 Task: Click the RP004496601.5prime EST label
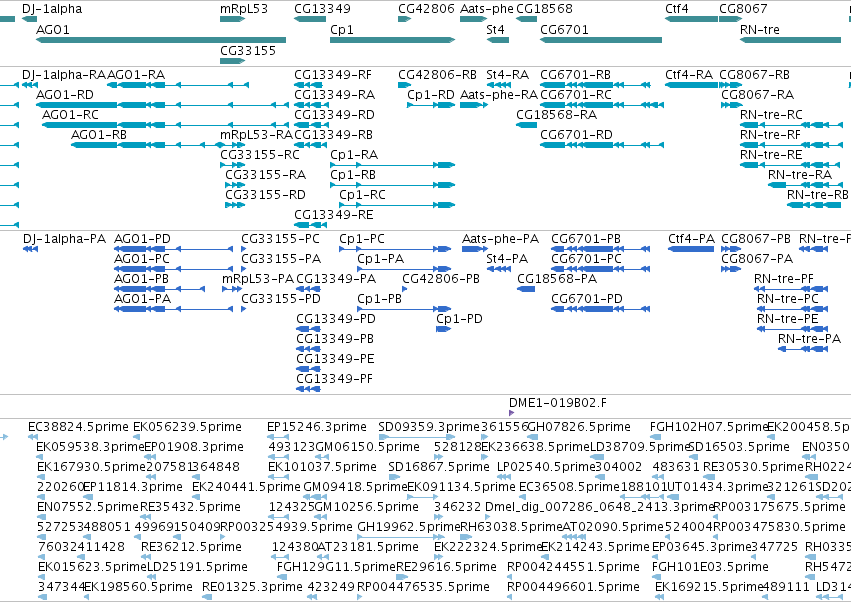pos(573,587)
